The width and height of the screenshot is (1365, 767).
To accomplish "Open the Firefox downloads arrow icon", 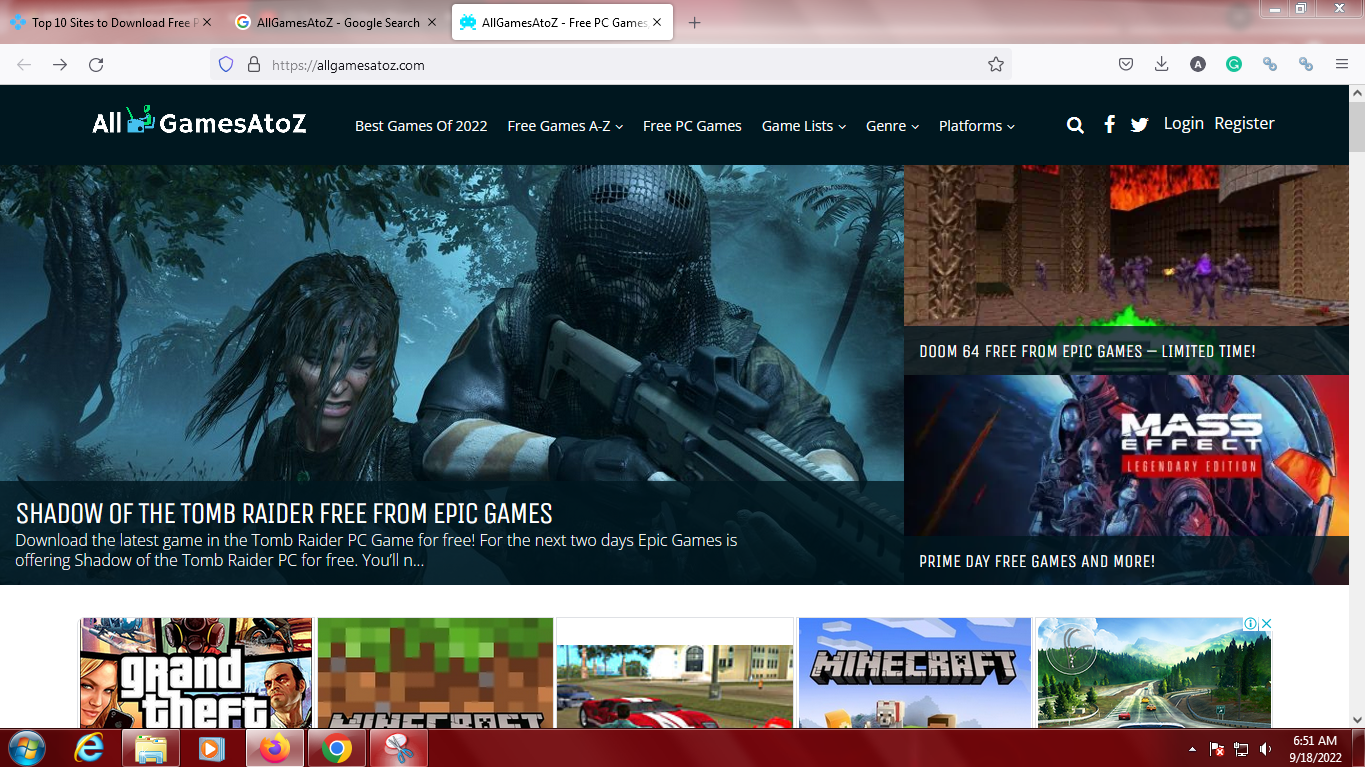I will point(1161,64).
